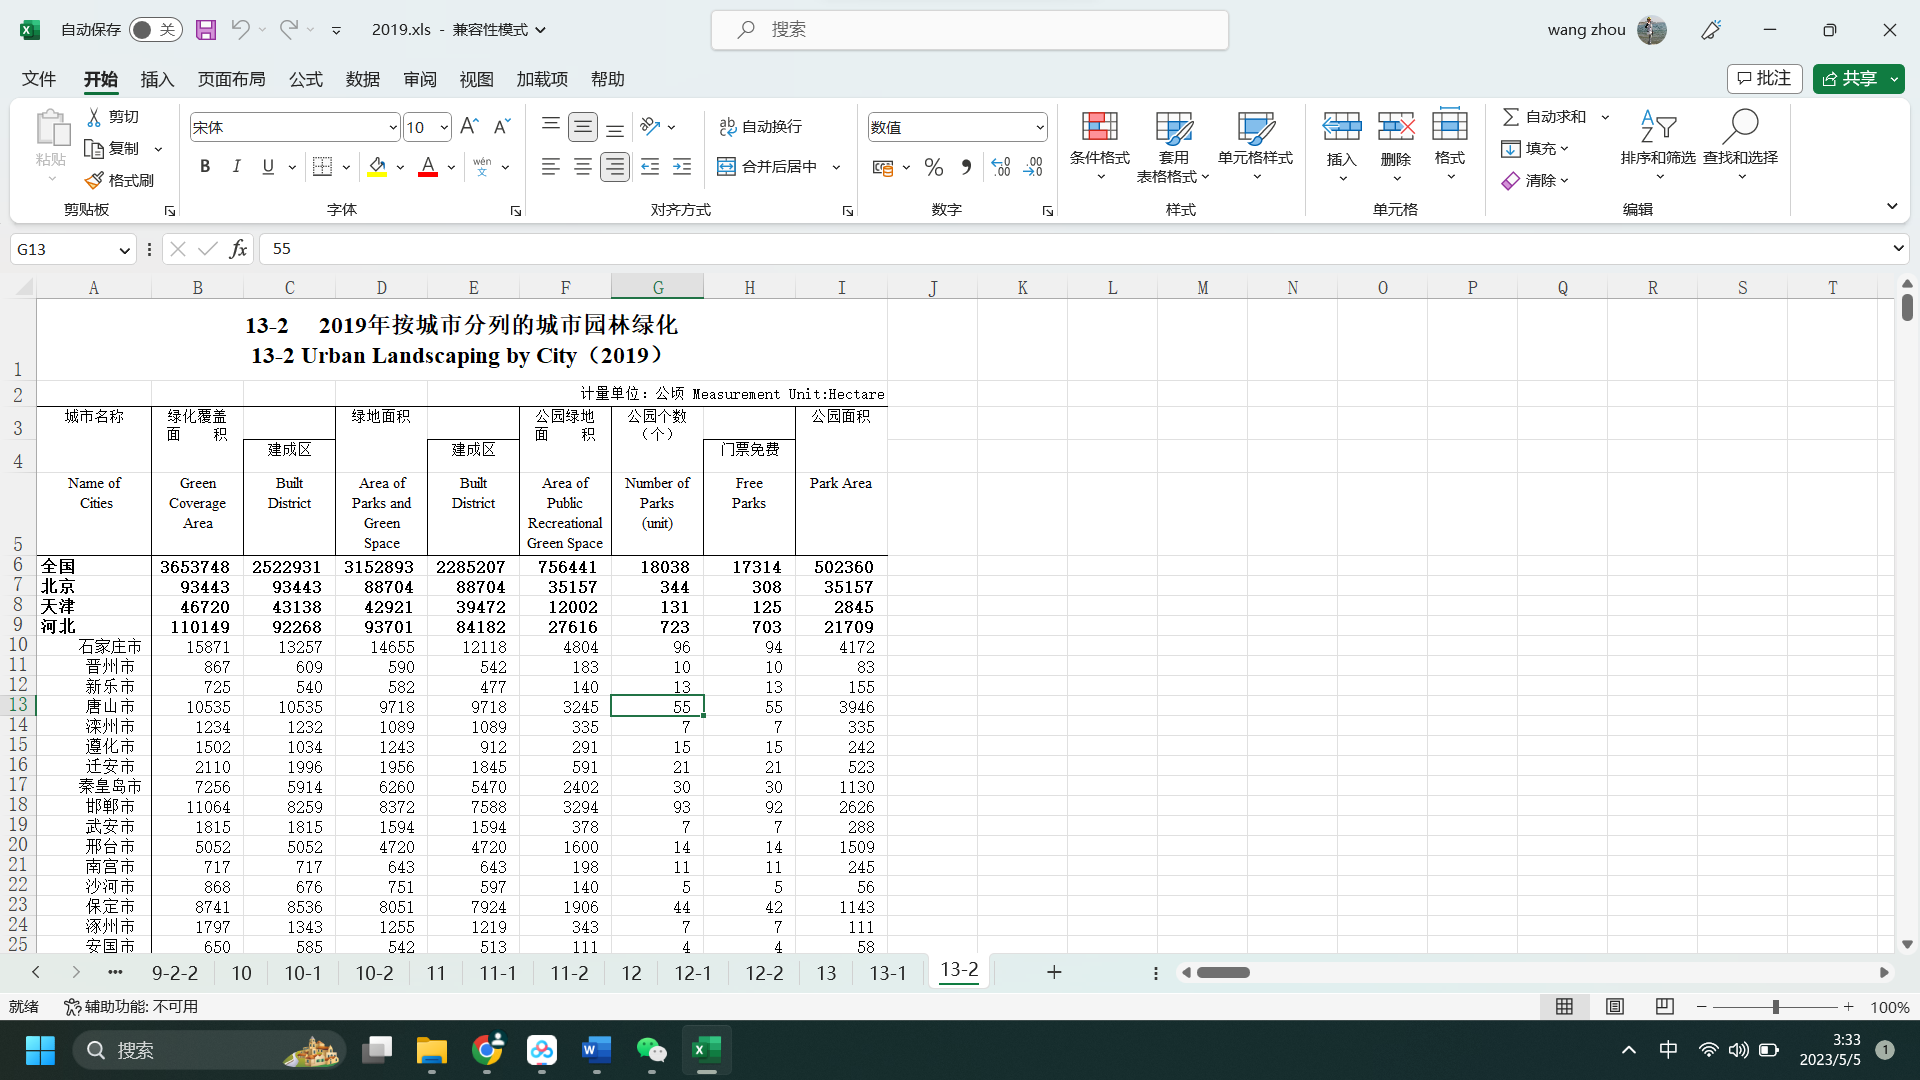Viewport: 1920px width, 1080px height.
Task: Toggle the AutoSave switch
Action: 155,30
